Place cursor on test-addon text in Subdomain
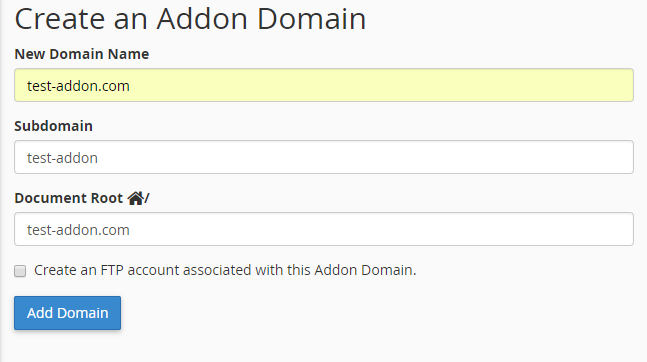This screenshot has height=362, width=647. coord(62,158)
